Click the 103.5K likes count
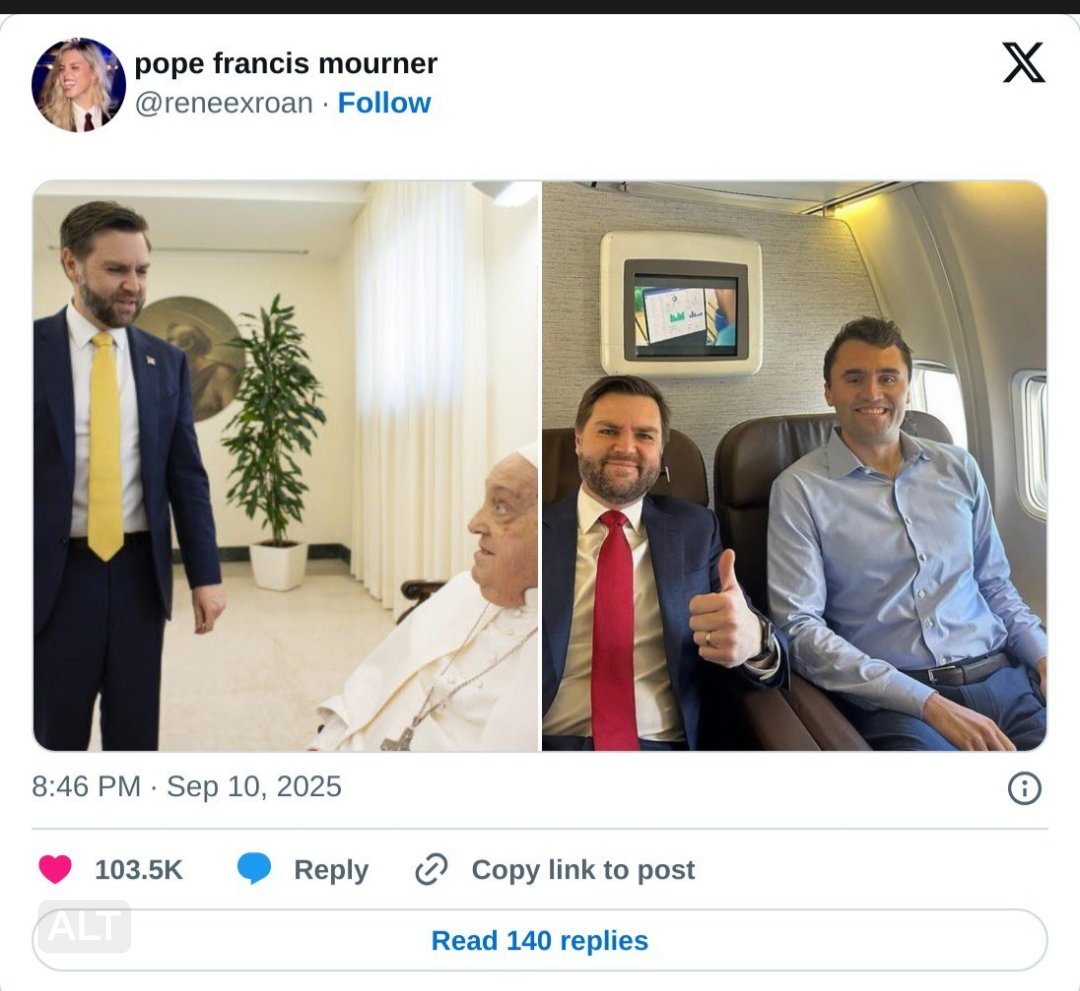The image size is (1080, 991). click(139, 870)
